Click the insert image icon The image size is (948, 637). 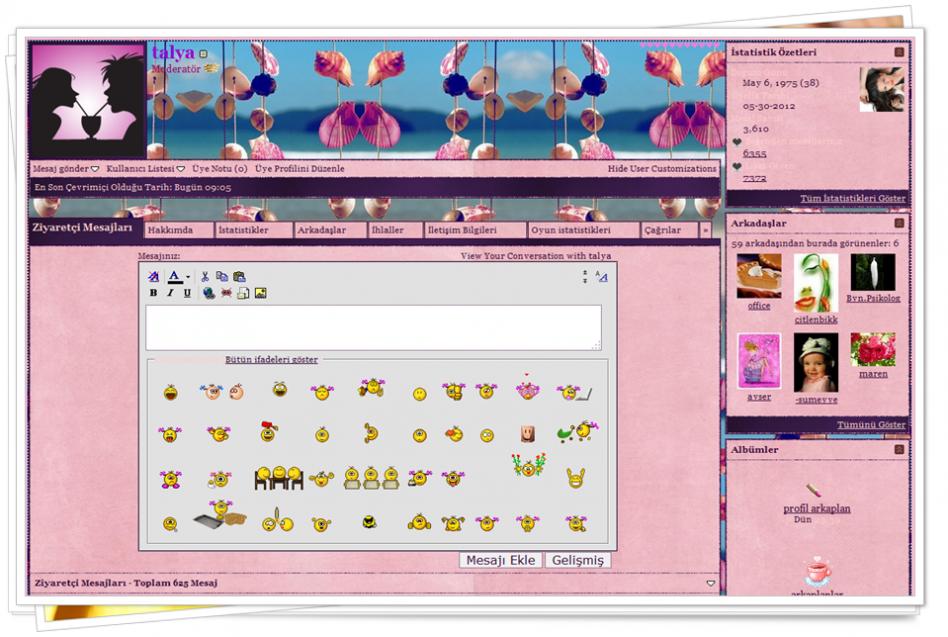(260, 293)
